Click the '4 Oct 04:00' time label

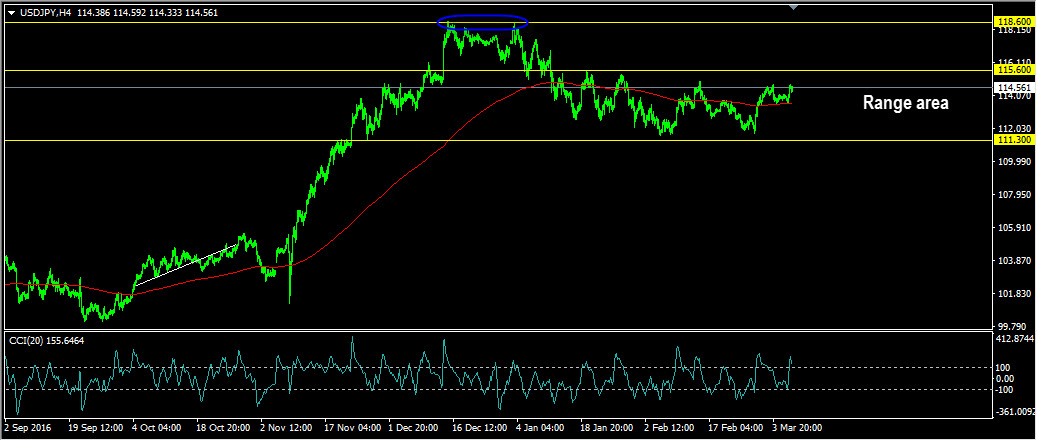click(157, 428)
